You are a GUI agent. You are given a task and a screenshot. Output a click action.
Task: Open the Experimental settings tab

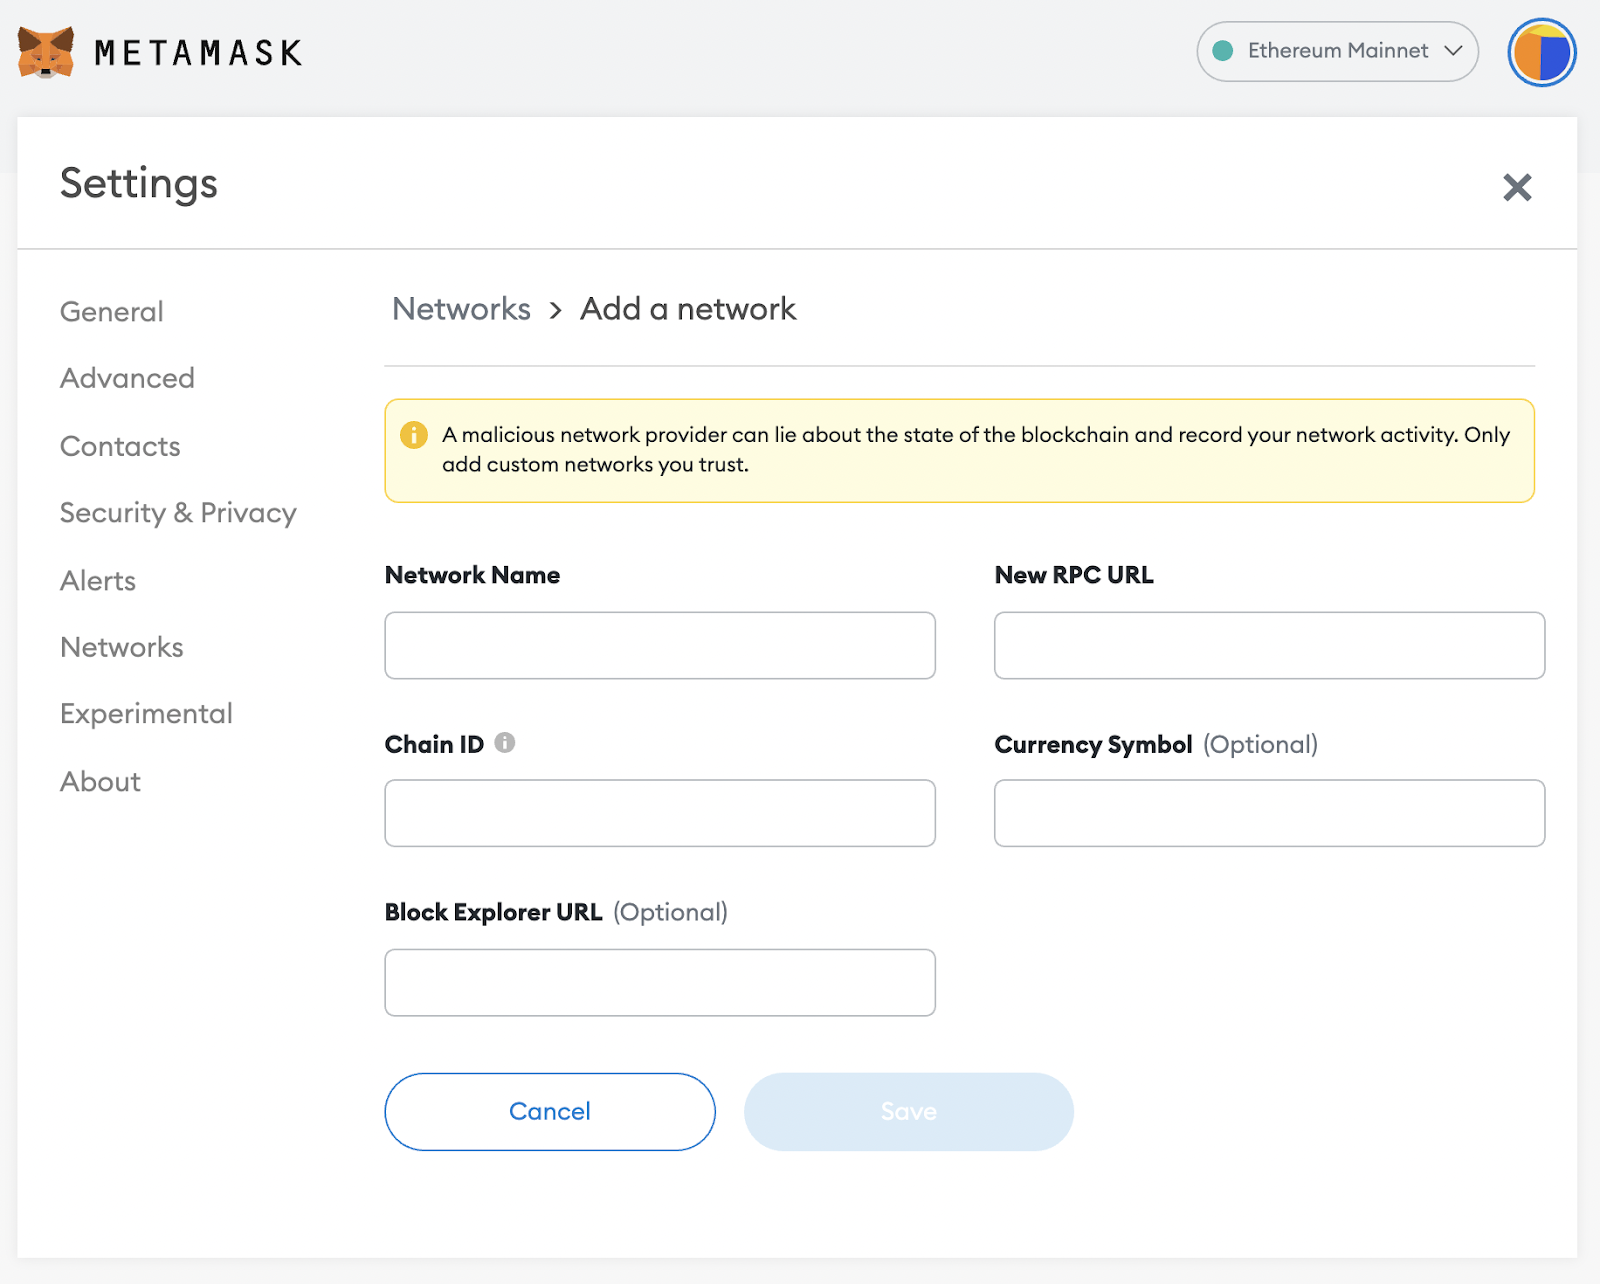[146, 714]
